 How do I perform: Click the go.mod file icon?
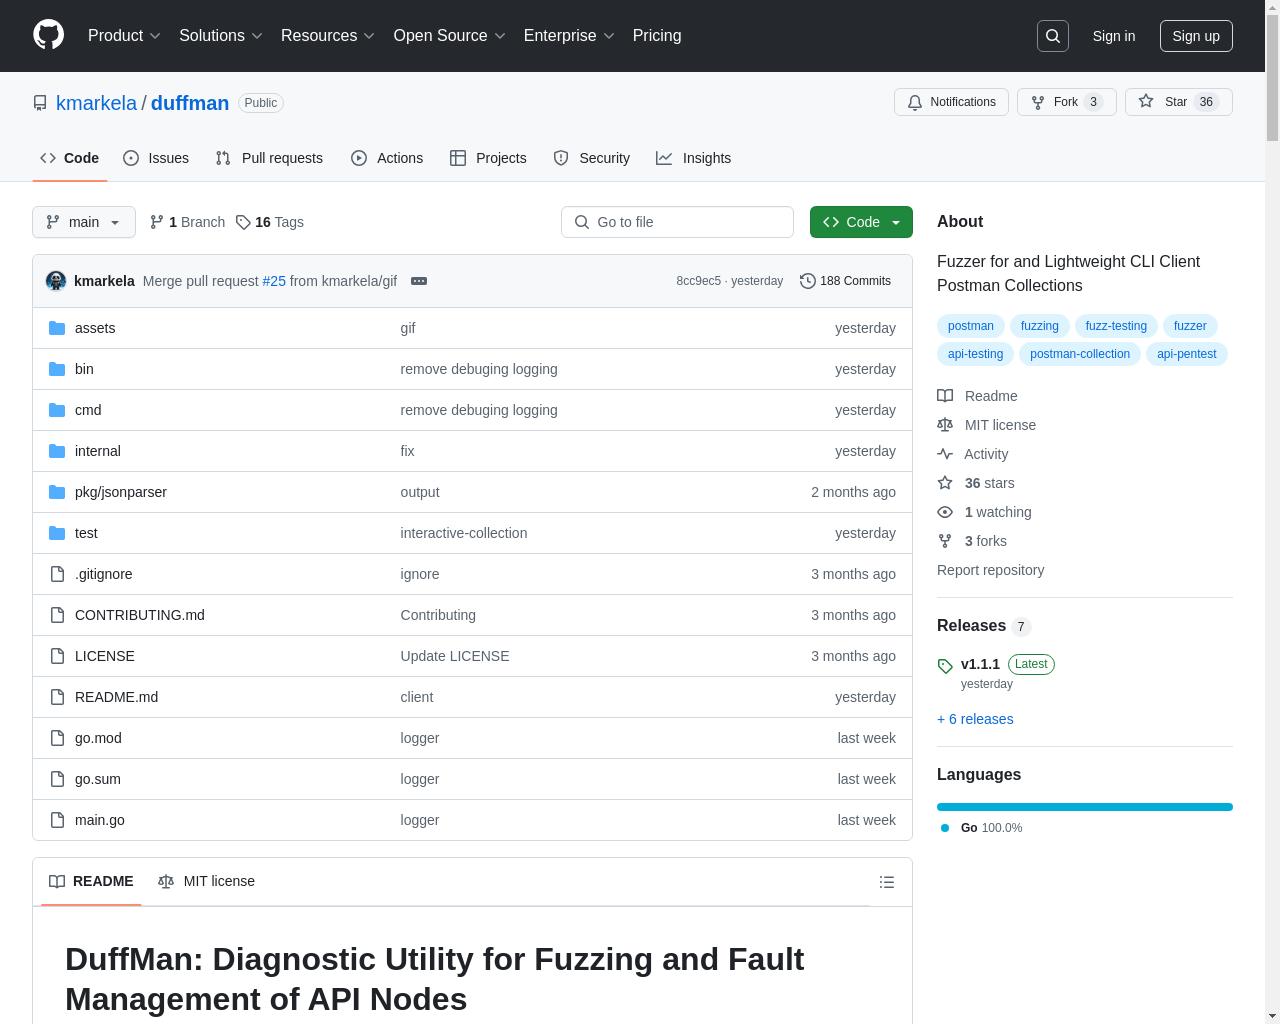57,738
